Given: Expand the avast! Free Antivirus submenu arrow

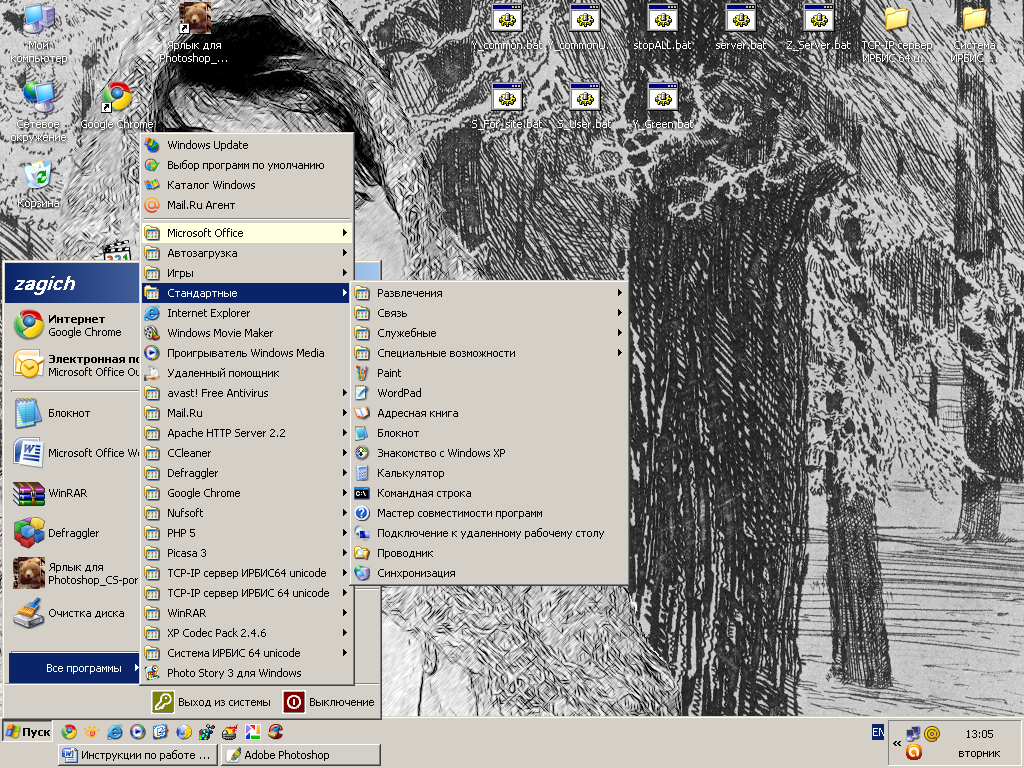Looking at the screenshot, I should 344,393.
